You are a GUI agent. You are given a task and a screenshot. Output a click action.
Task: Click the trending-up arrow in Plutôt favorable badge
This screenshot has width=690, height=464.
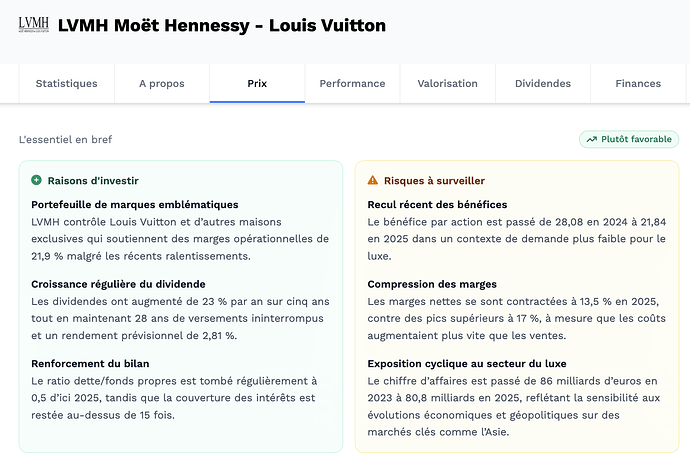coord(592,140)
